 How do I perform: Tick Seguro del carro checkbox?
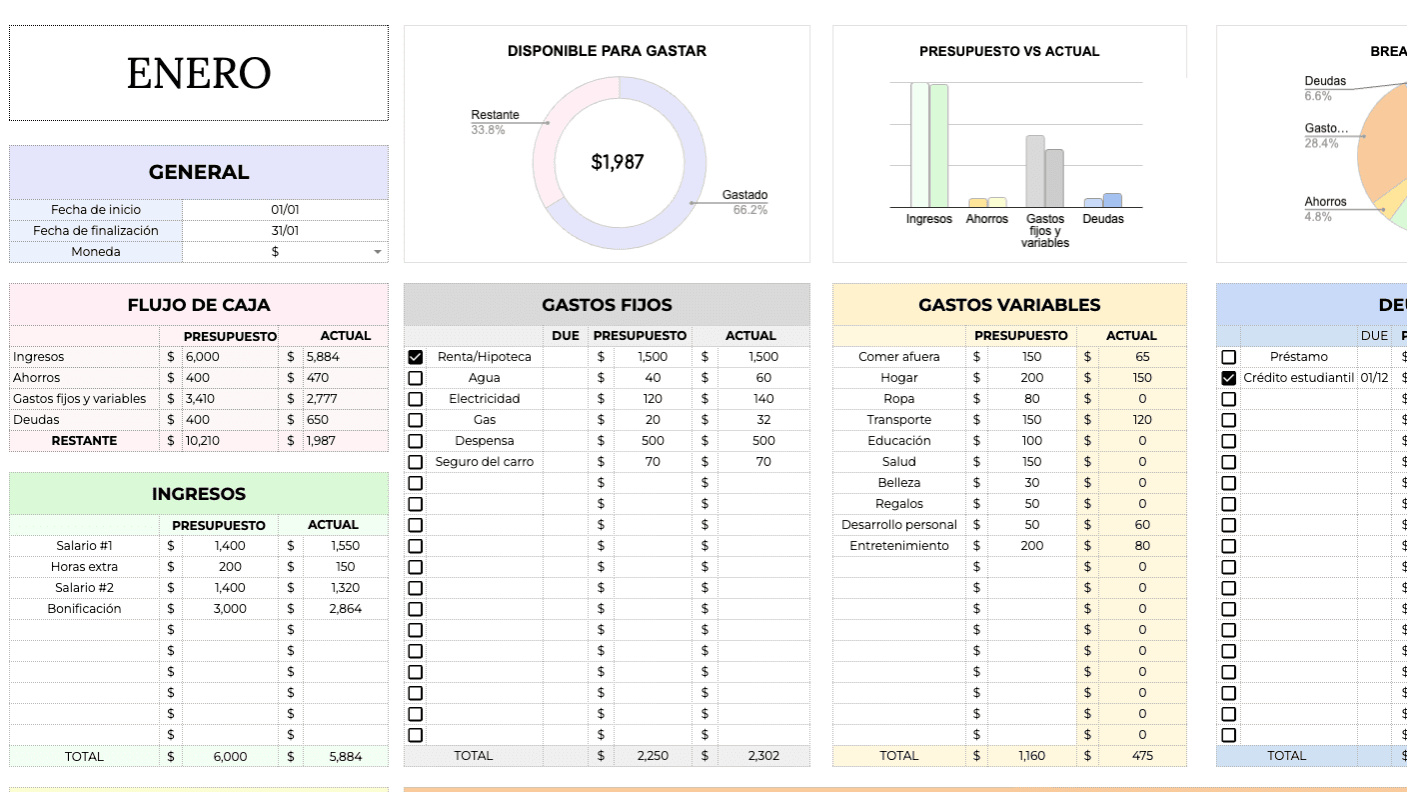(x=415, y=462)
